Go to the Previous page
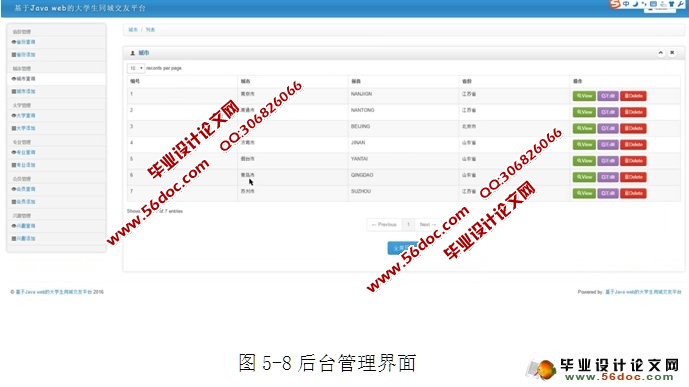689x387 pixels. (x=384, y=224)
